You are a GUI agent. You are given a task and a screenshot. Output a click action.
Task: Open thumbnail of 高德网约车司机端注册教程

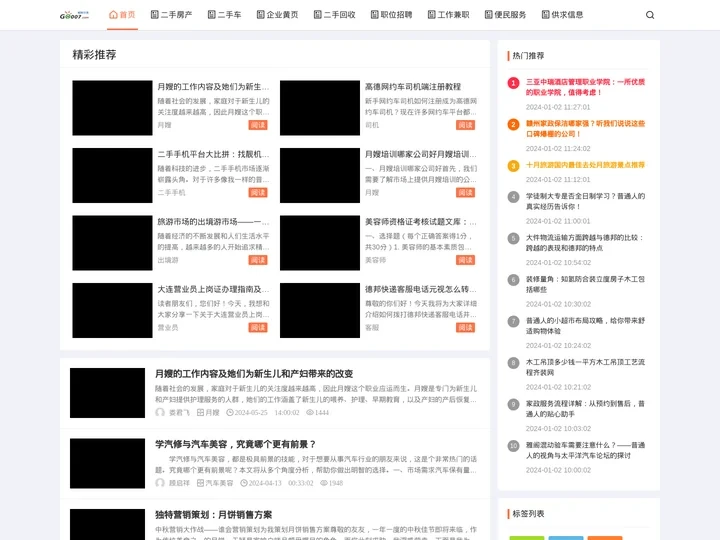(320, 108)
